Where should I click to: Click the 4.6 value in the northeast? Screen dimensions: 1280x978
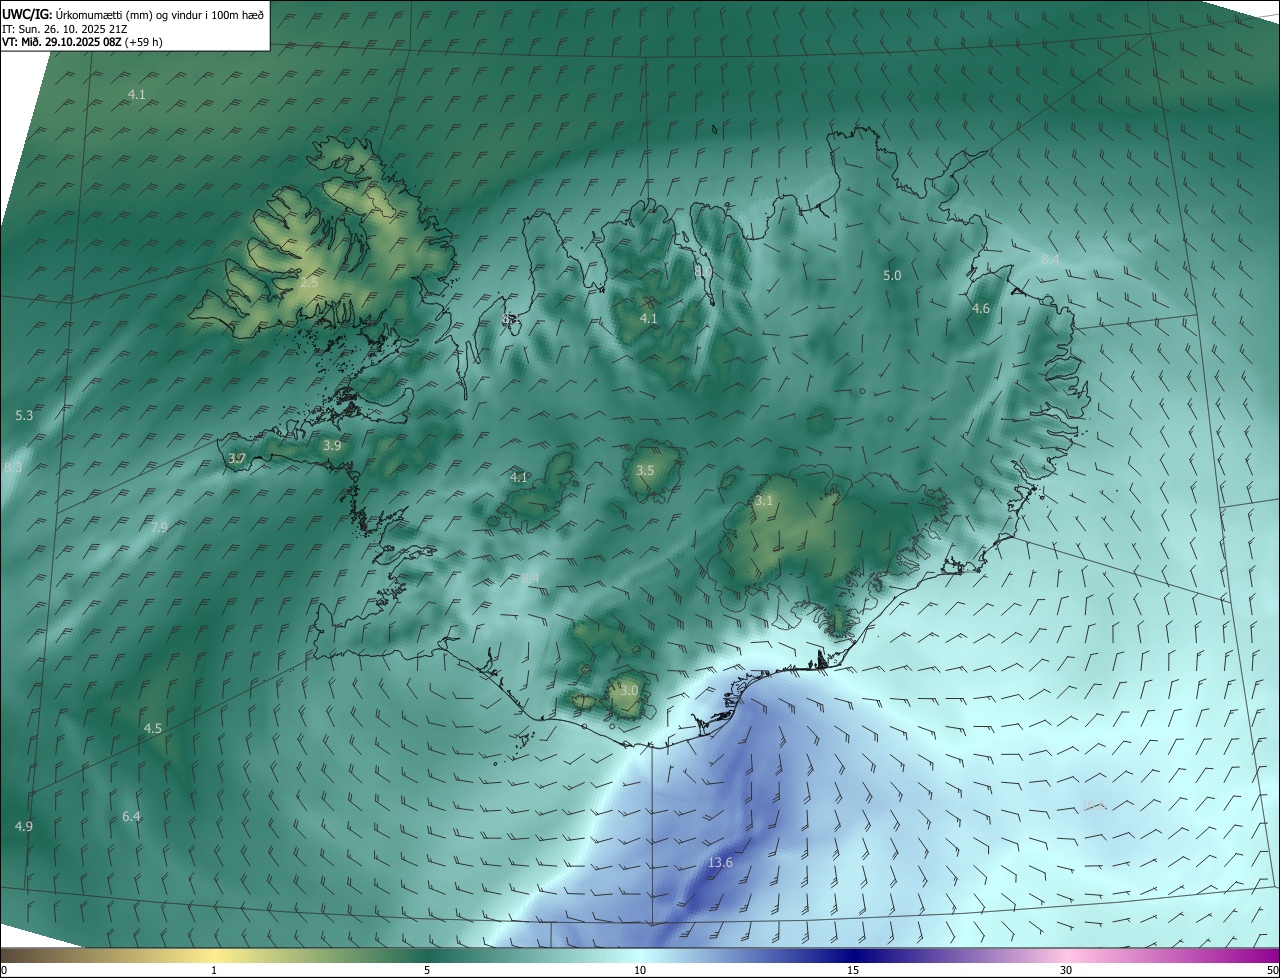(981, 309)
